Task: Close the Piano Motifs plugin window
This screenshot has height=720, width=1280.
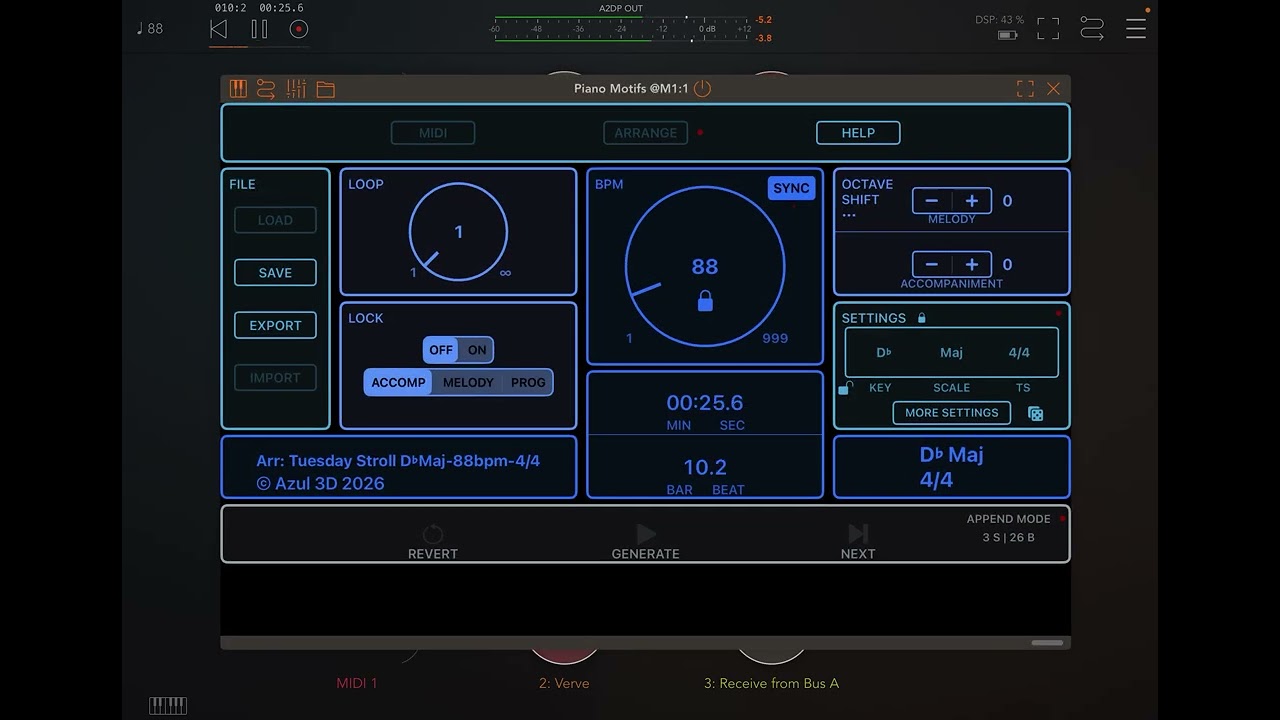Action: (1053, 89)
